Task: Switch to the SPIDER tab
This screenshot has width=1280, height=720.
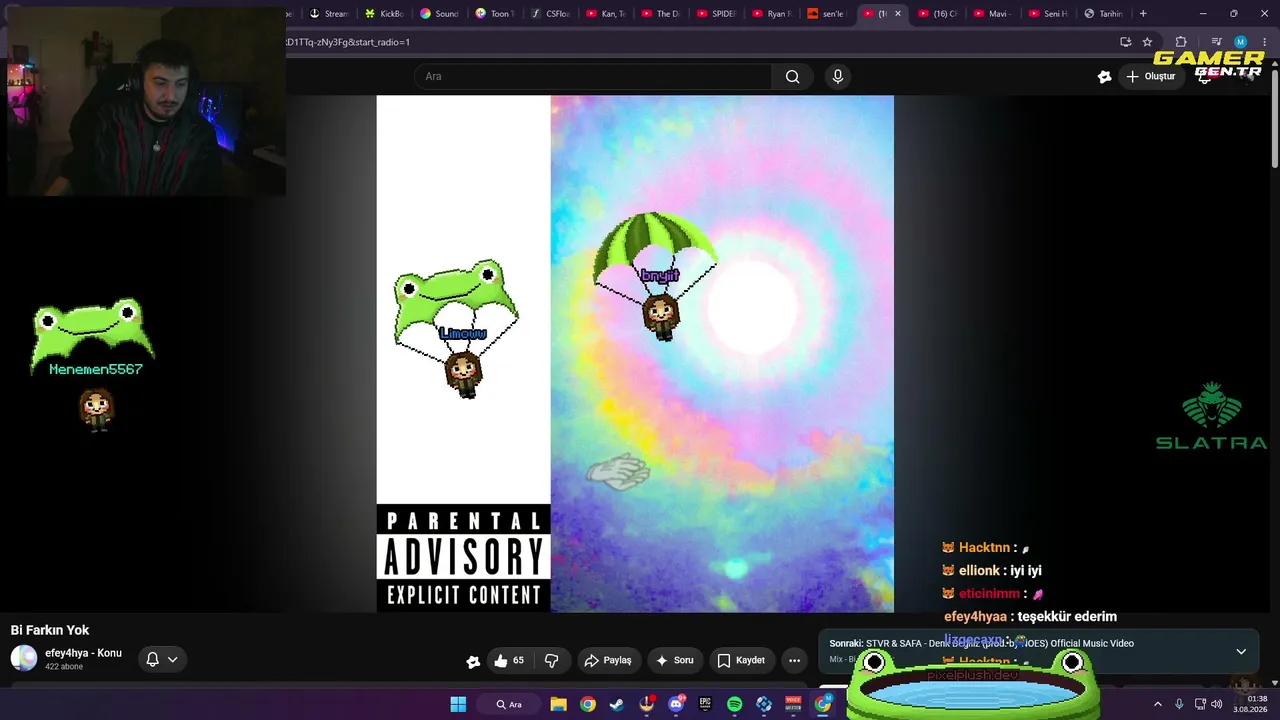Action: tap(716, 14)
